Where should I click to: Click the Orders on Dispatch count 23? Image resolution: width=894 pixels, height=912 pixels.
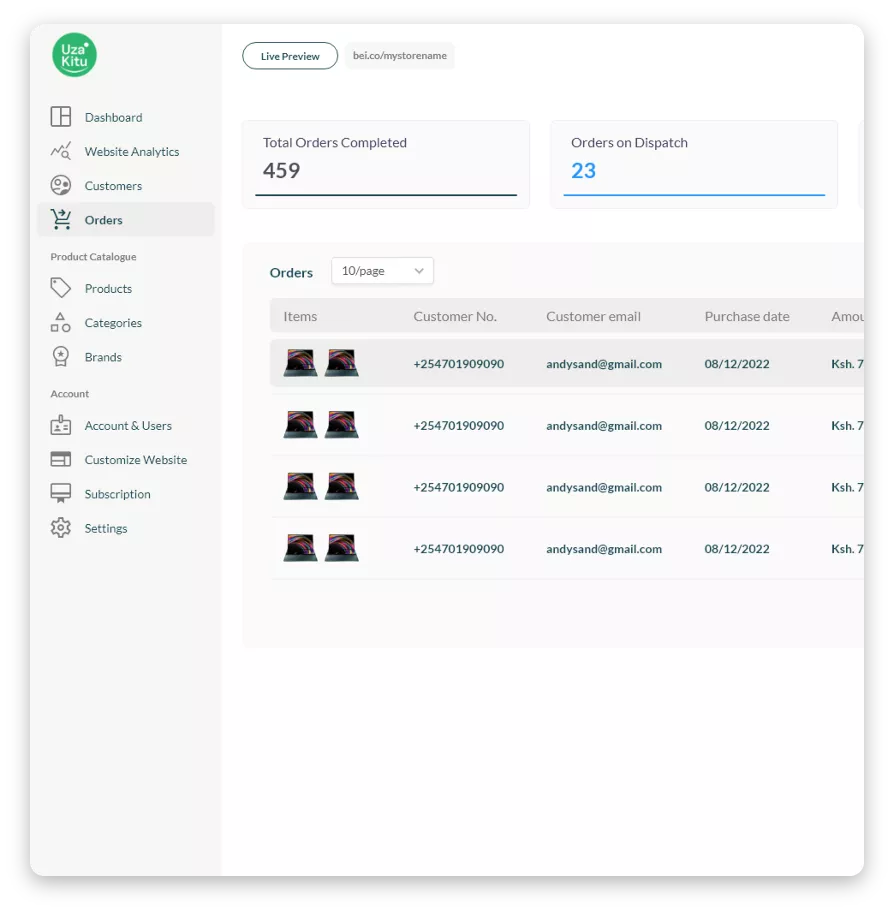click(583, 171)
